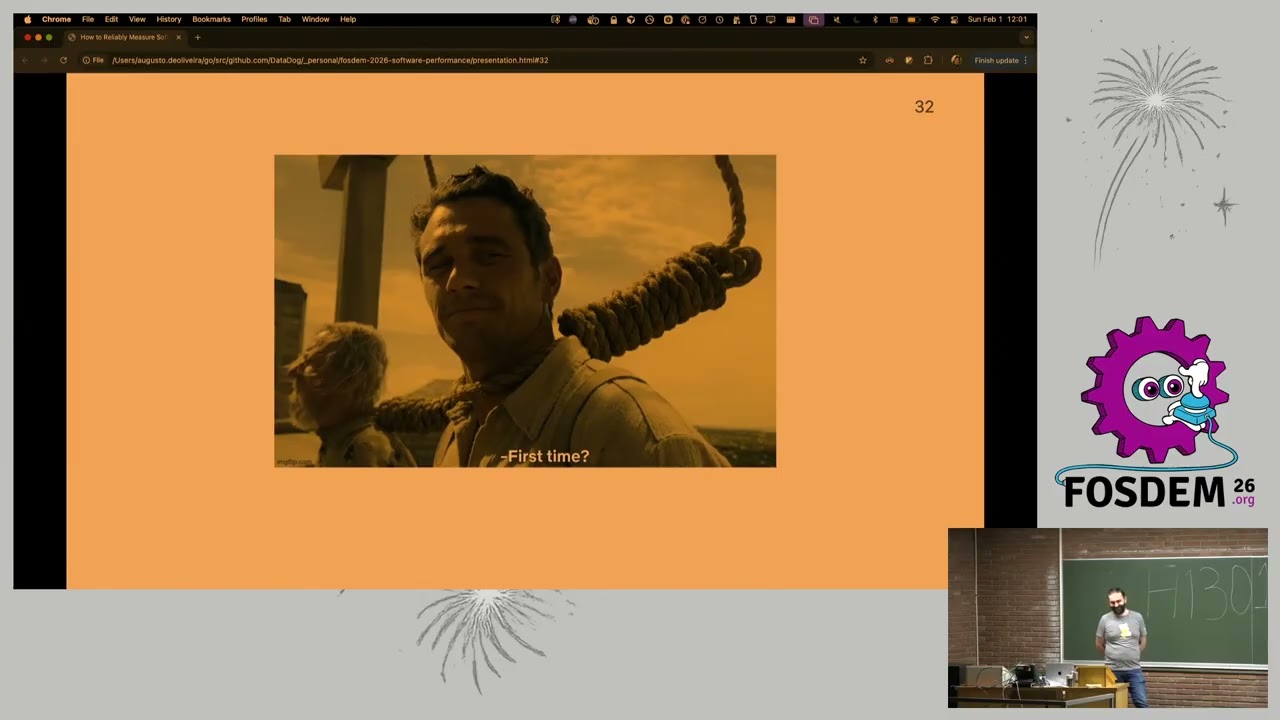The image size is (1280, 720).
Task: Open the Edit menu
Action: [x=111, y=19]
